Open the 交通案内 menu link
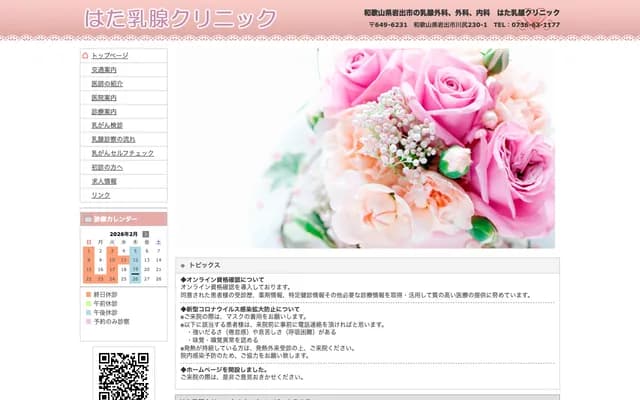Screen dimensions: 640x400 point(104,70)
